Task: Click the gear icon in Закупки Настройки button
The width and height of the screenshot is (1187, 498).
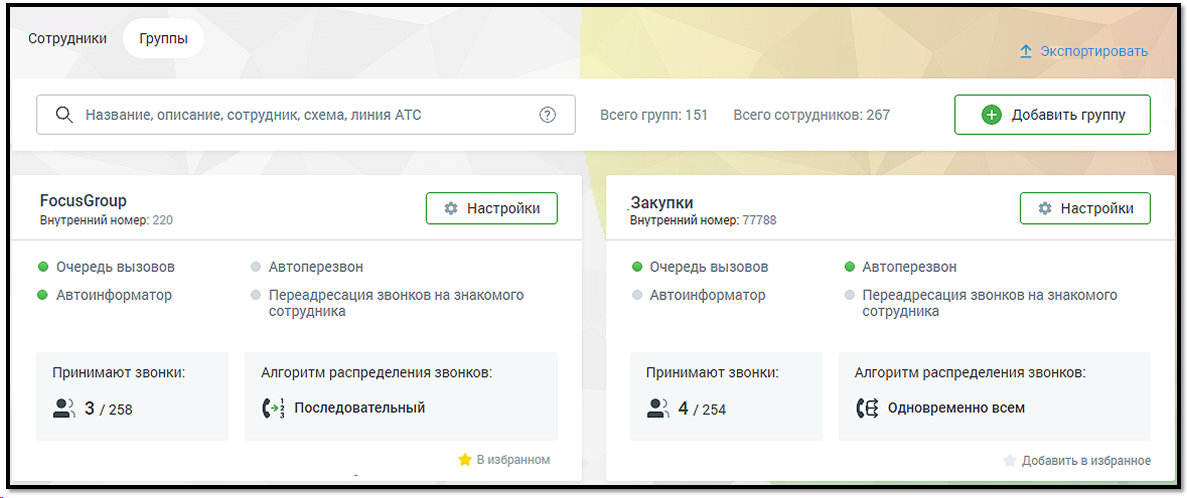Action: (1045, 208)
